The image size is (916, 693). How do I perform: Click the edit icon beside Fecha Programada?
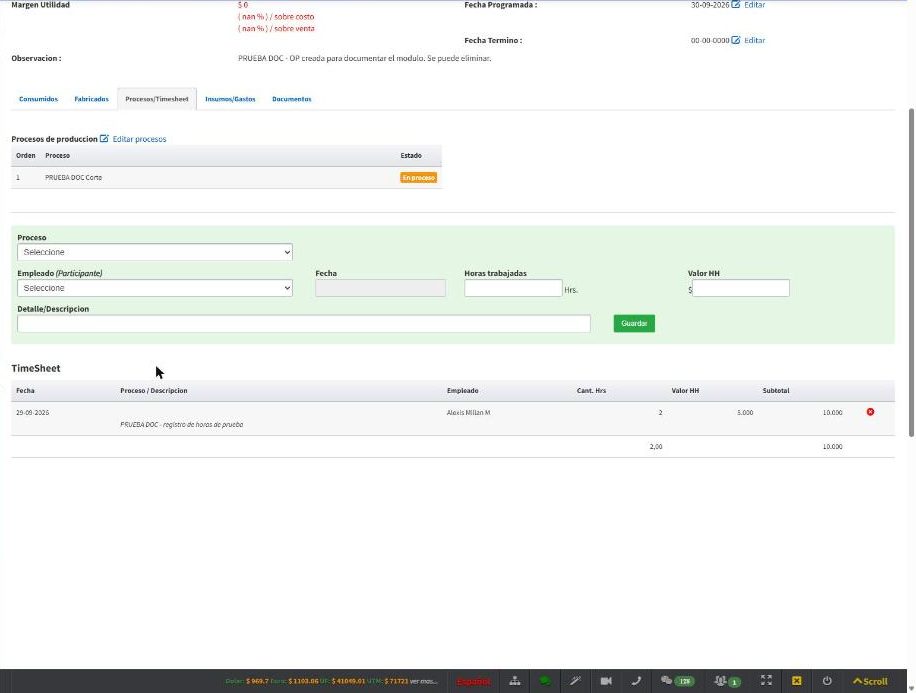[x=735, y=5]
